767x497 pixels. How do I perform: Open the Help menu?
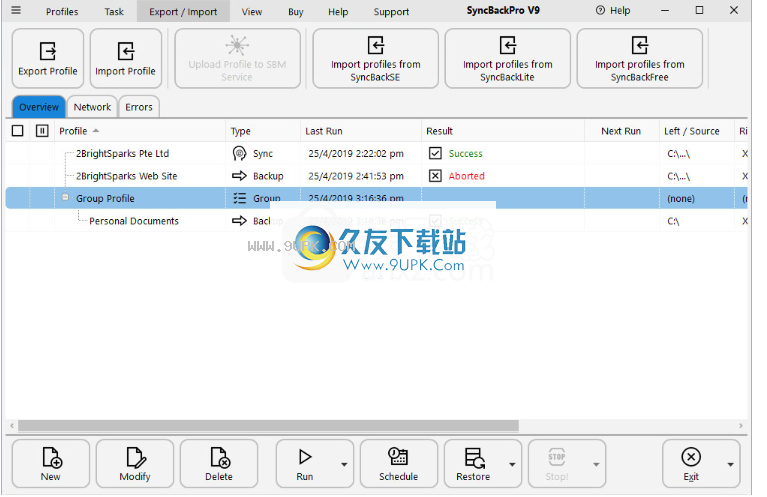(x=338, y=12)
